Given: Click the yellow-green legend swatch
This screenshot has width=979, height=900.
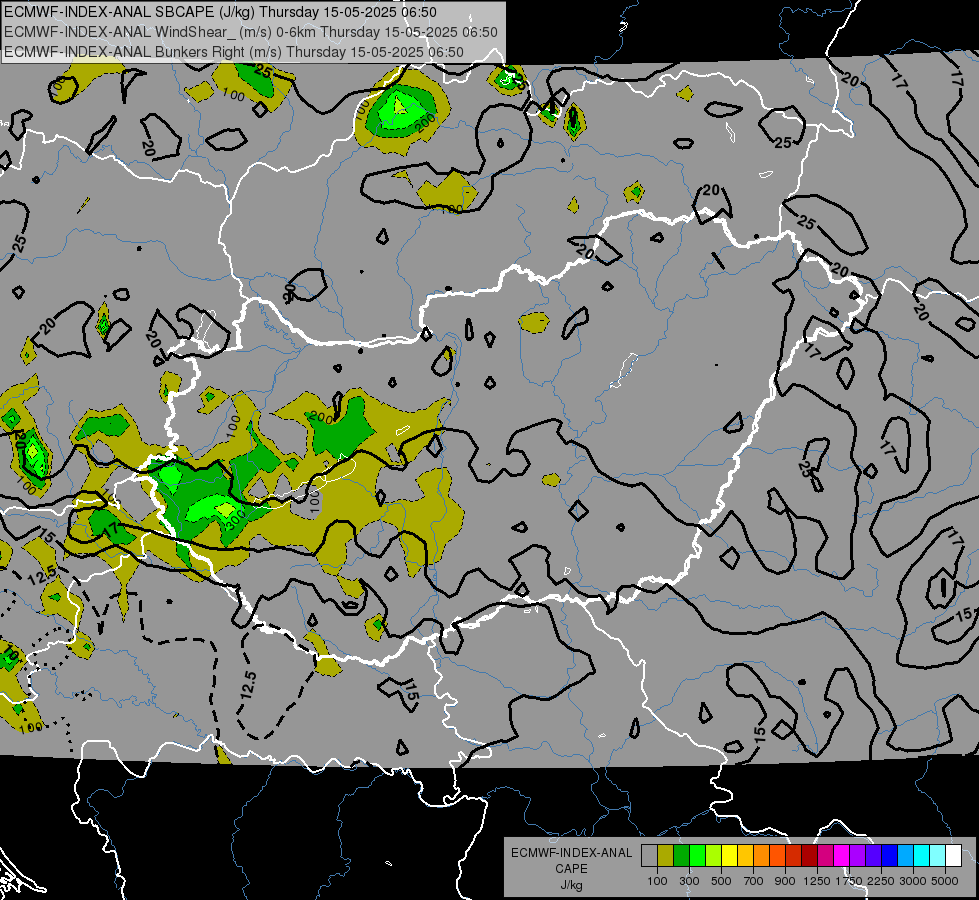Looking at the screenshot, I should coord(714,855).
